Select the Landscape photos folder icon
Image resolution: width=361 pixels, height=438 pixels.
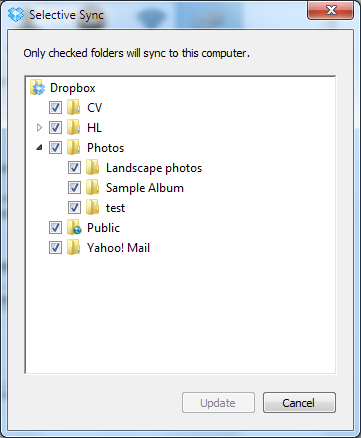click(x=92, y=168)
